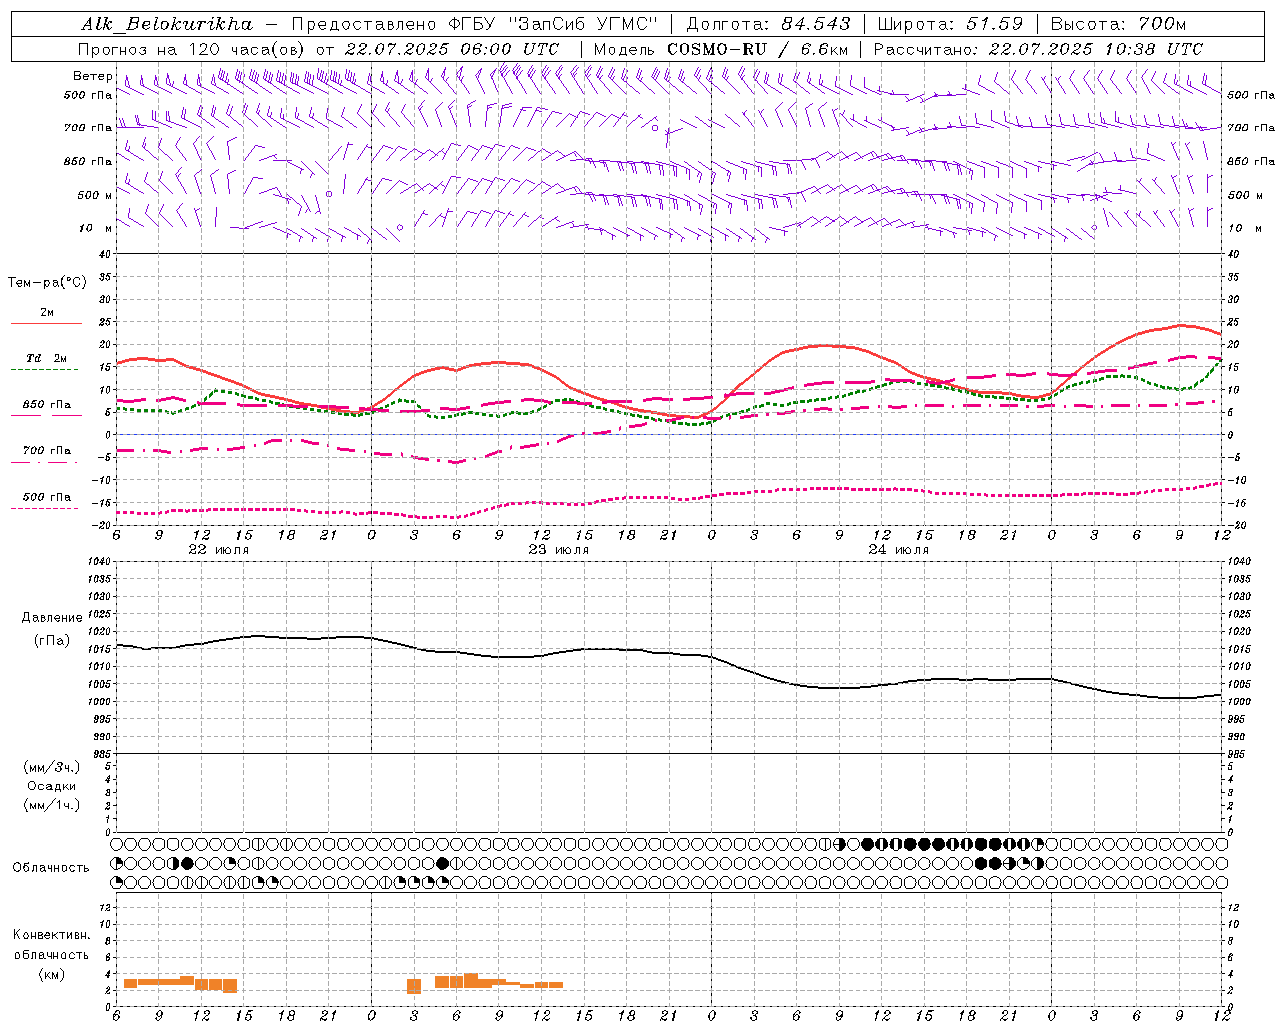Screen dimensions: 1280x1024
Task: Click the Облачность cloud cover label
Action: [51, 868]
